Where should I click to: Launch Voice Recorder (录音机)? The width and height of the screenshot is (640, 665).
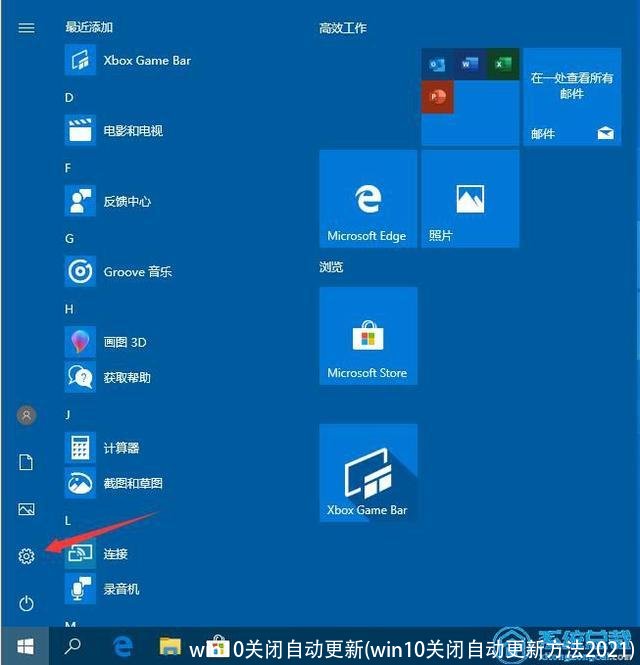[102, 589]
